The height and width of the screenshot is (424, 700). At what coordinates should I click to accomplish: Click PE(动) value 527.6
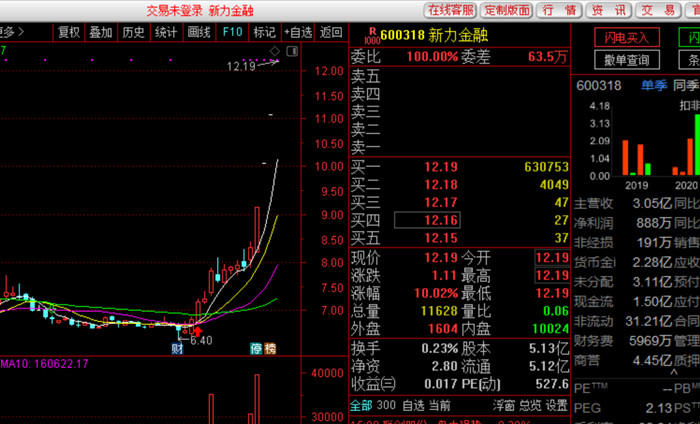552,384
